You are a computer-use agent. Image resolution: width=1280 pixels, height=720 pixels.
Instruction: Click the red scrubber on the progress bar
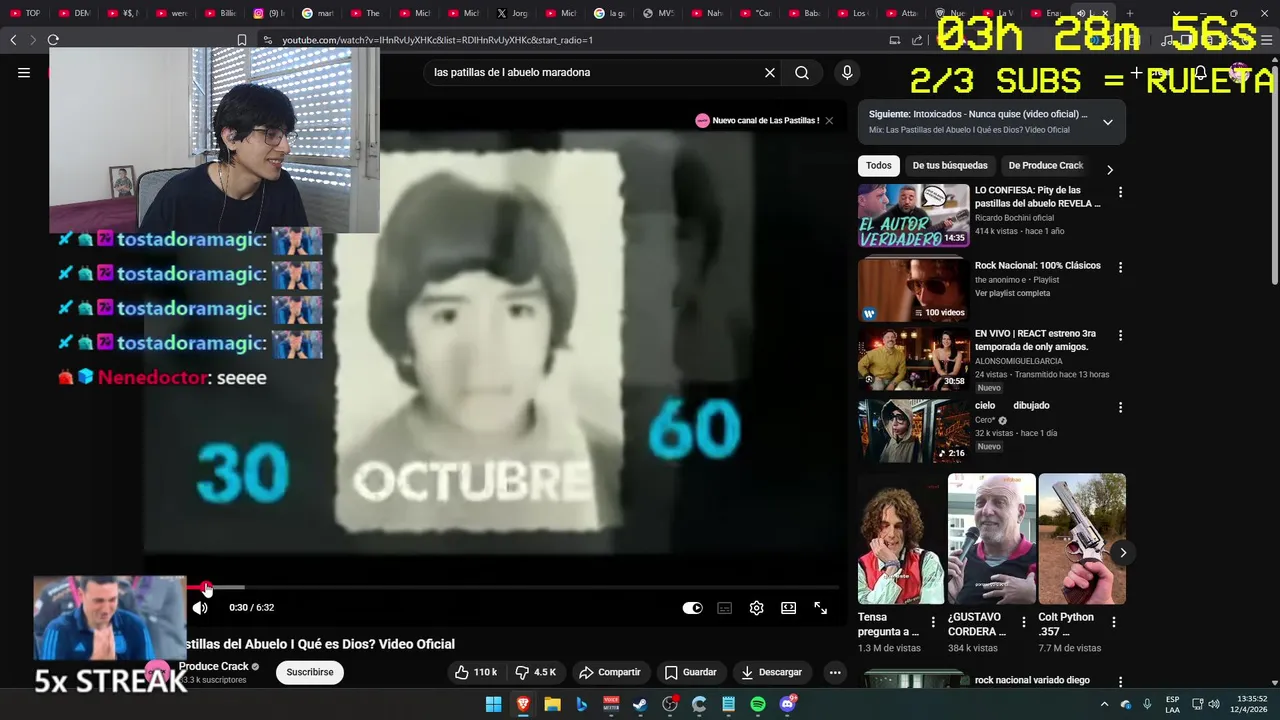[x=207, y=587]
